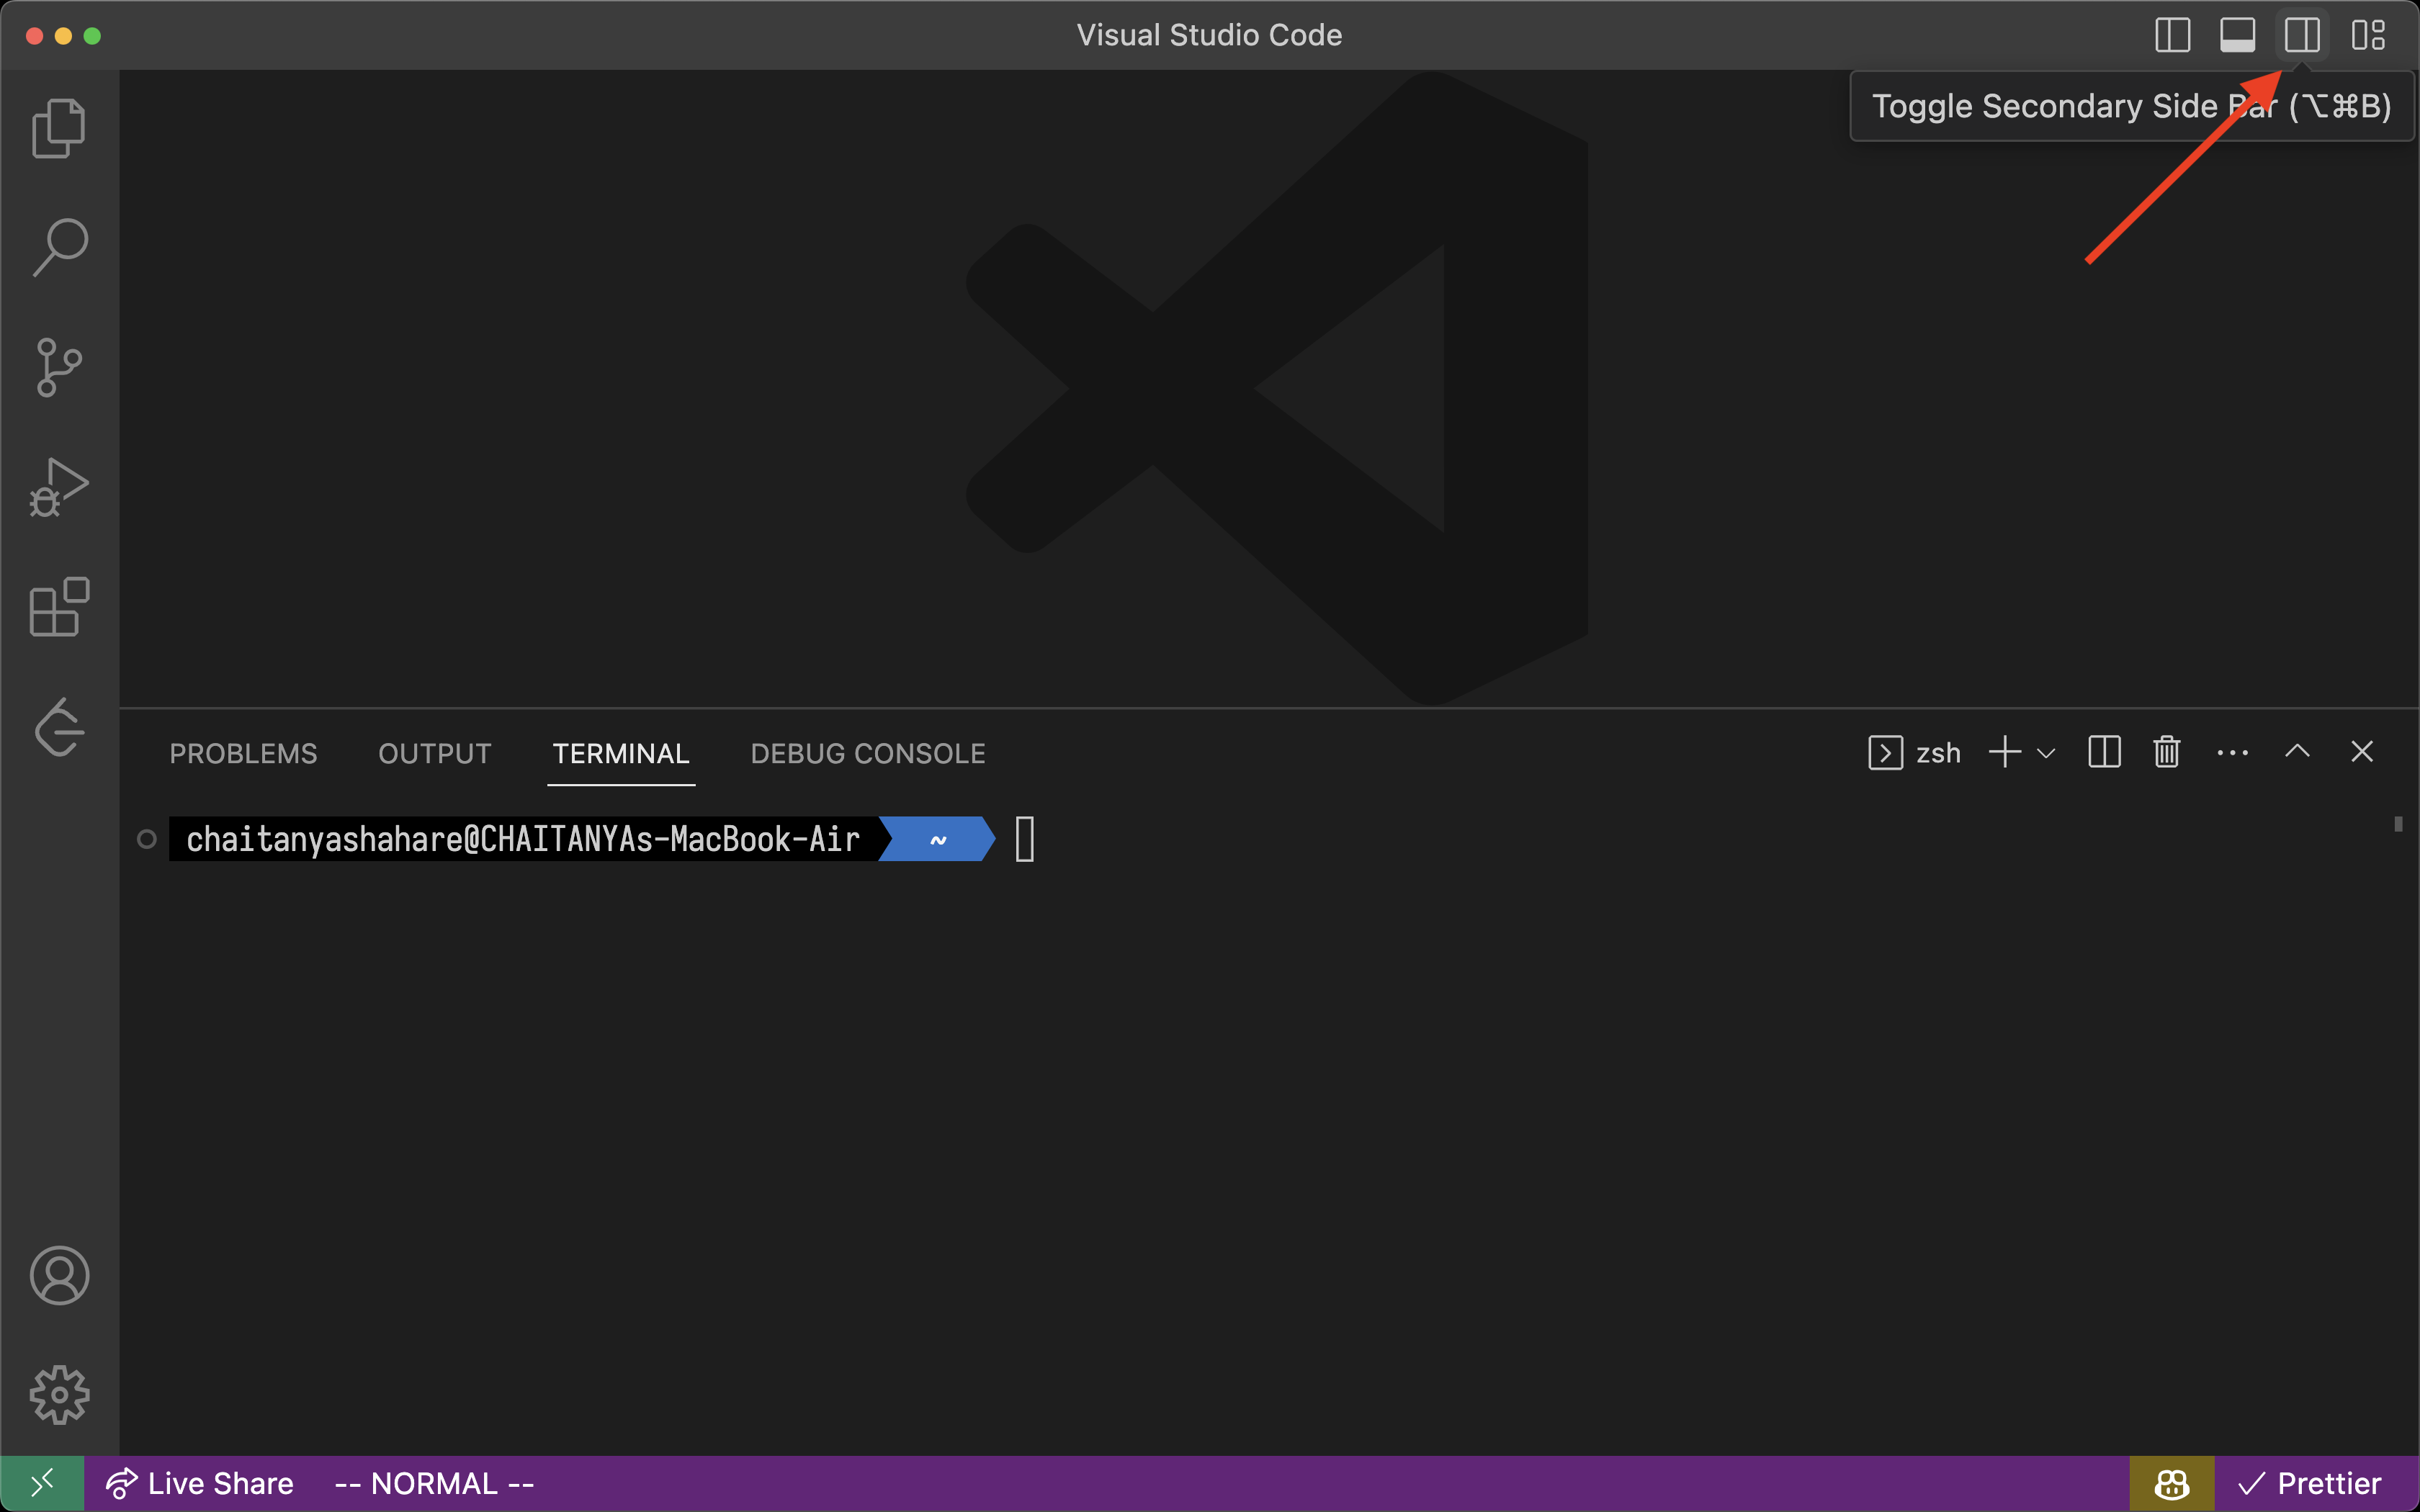Open the Explorer view in activity bar
The image size is (2420, 1512).
[59, 128]
